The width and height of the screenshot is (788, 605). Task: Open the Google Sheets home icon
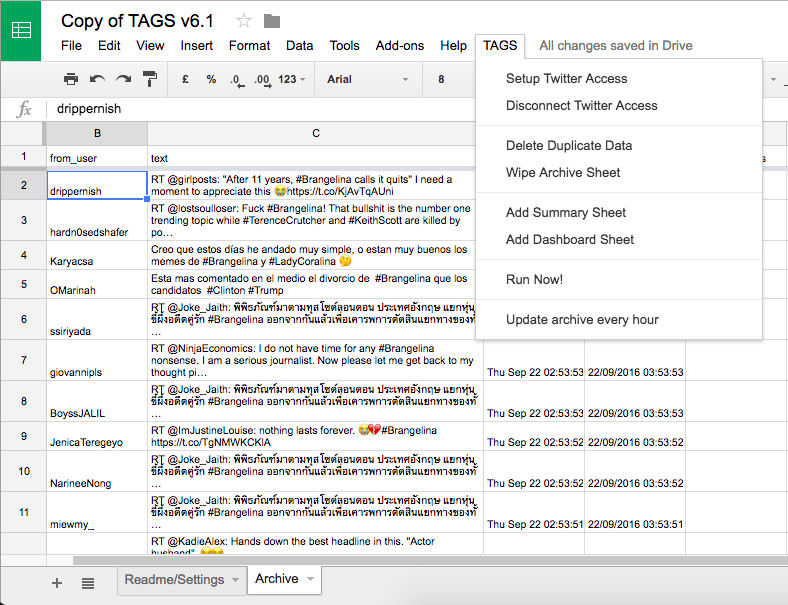21,30
